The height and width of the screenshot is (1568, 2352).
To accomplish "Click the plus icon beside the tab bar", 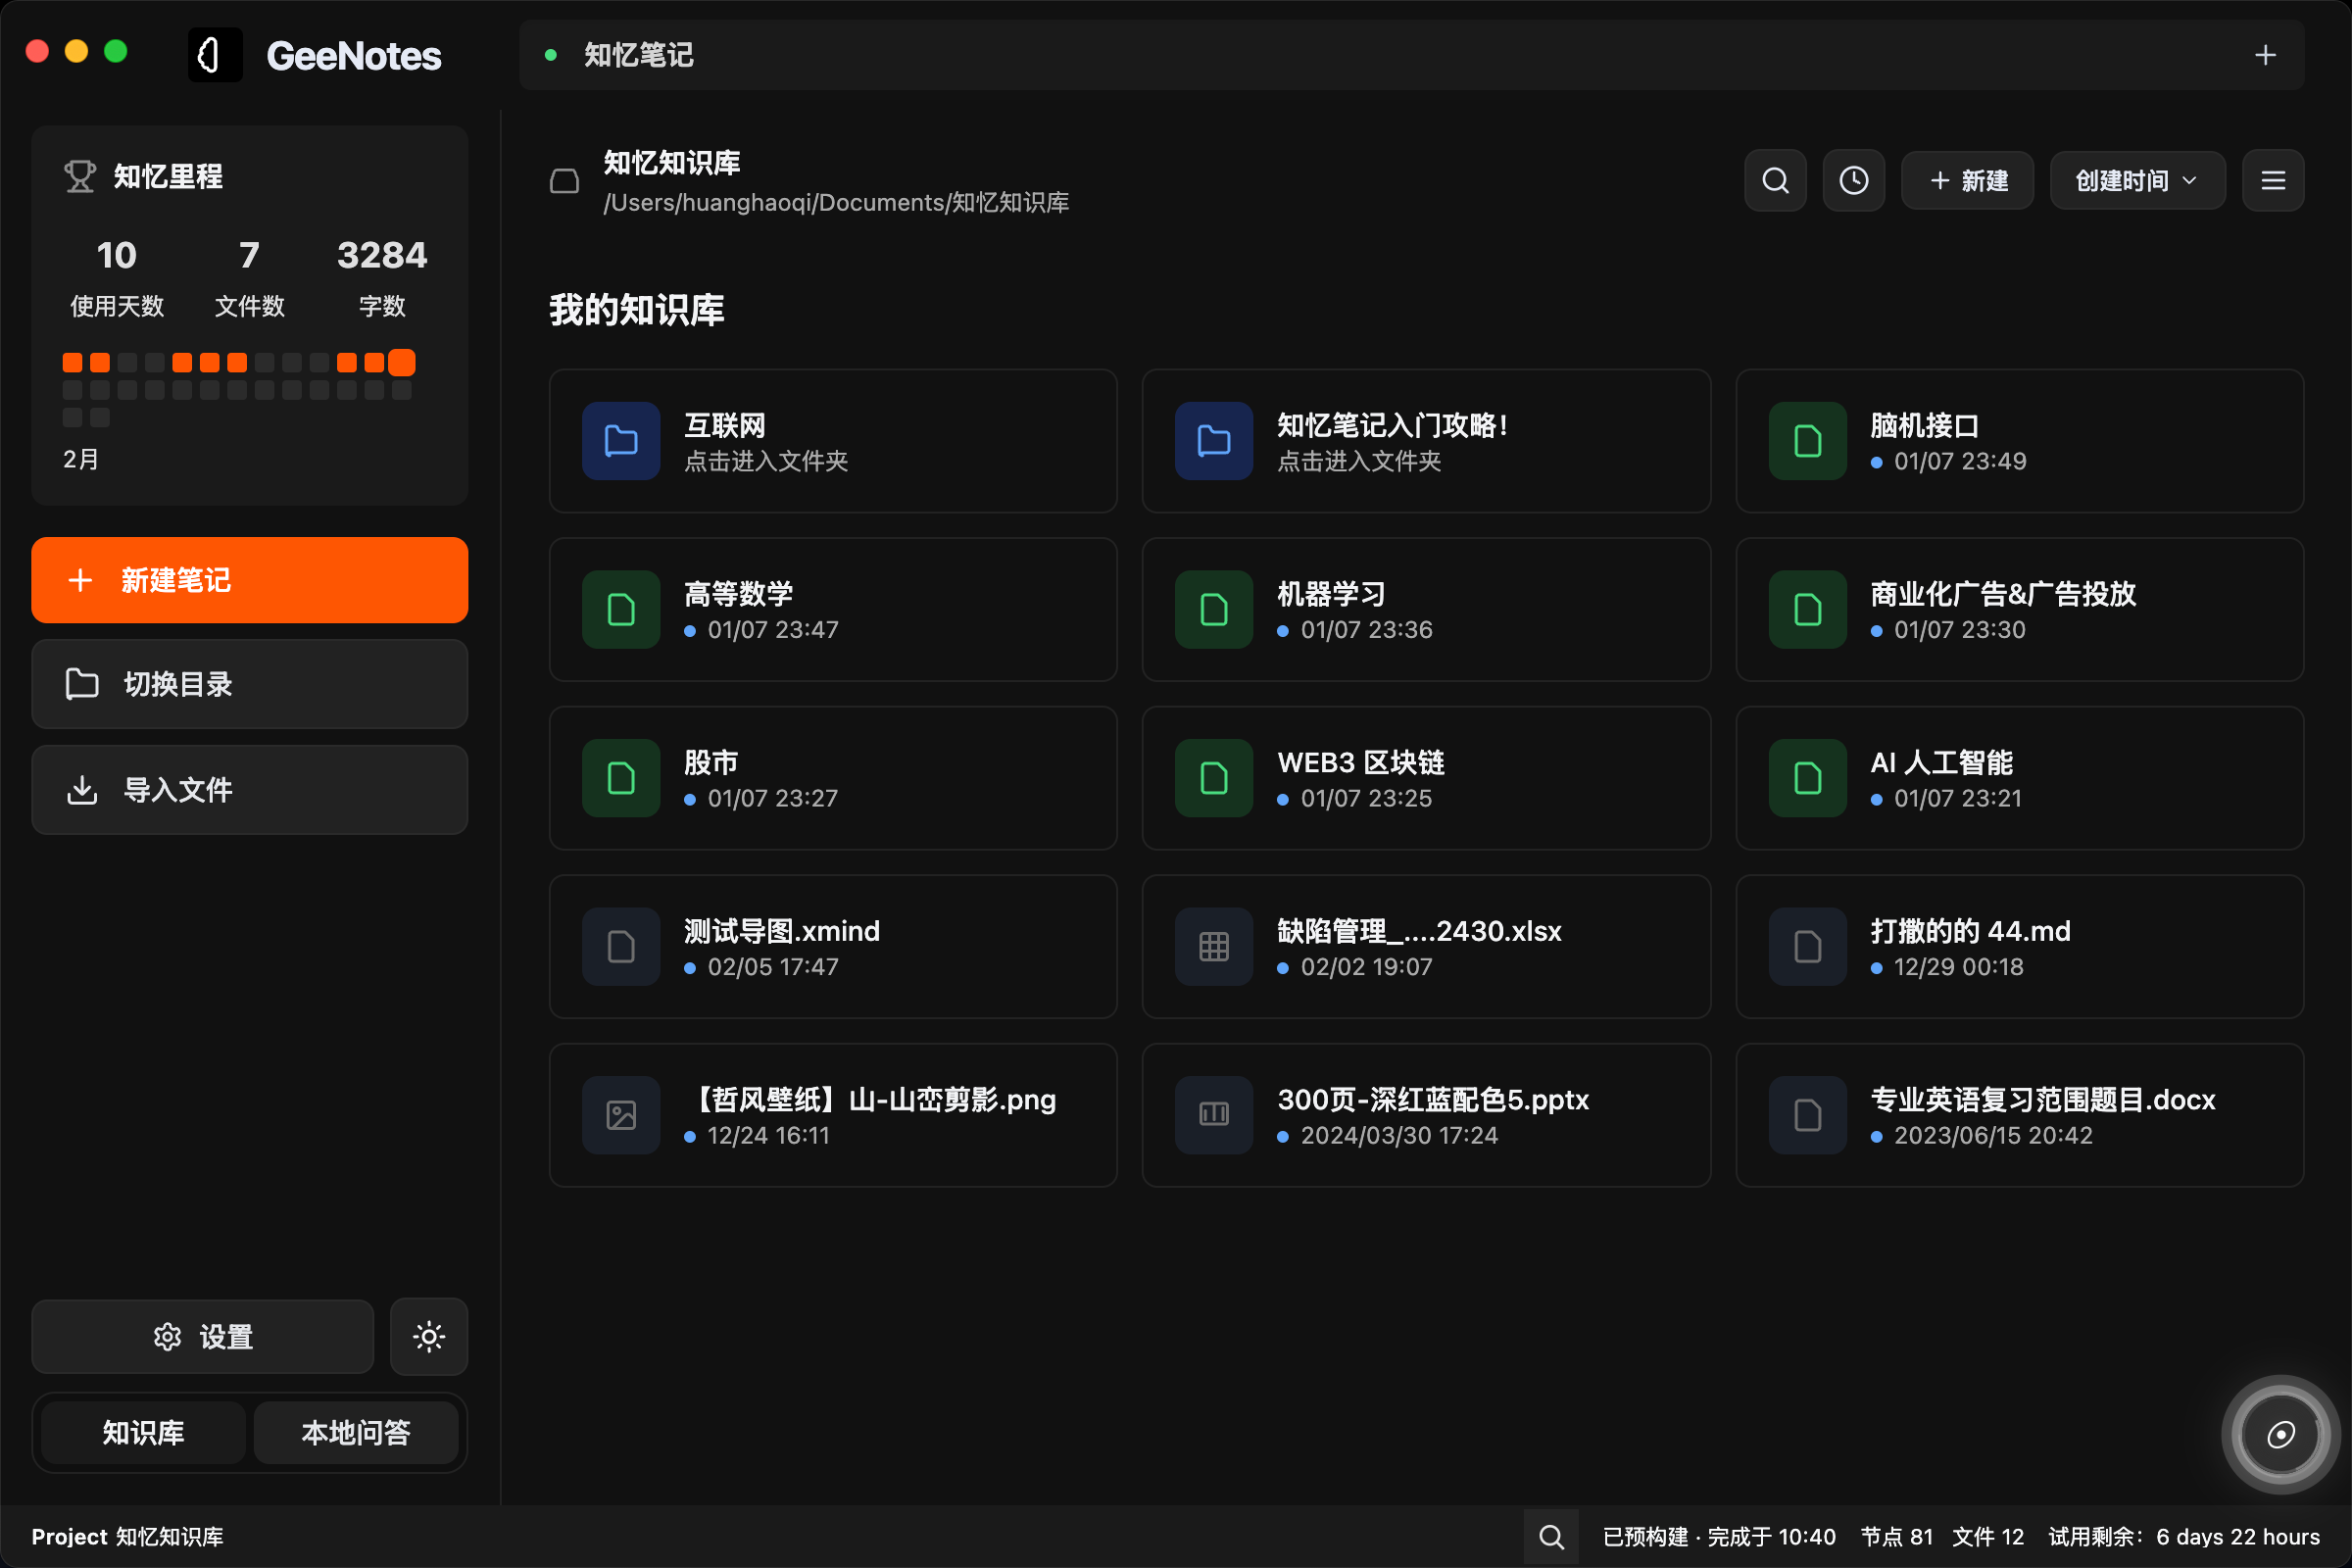I will coord(2265,55).
